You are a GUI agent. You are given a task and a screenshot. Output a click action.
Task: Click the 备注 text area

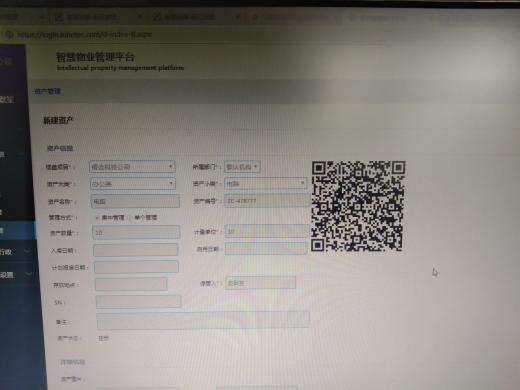click(203, 320)
